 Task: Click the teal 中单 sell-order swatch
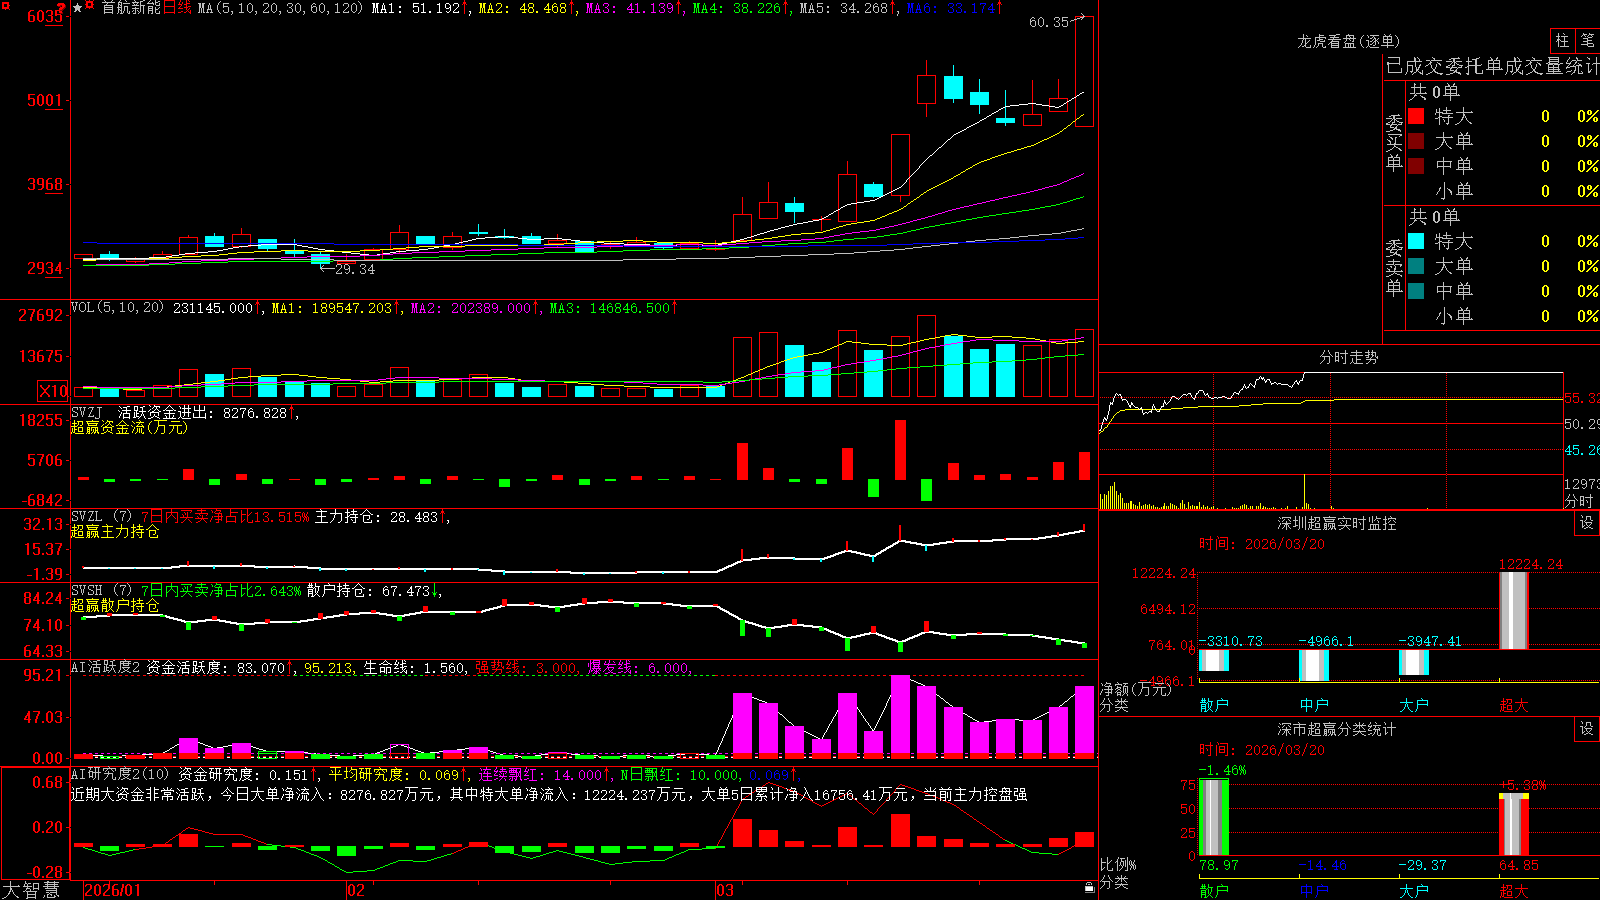(1416, 291)
